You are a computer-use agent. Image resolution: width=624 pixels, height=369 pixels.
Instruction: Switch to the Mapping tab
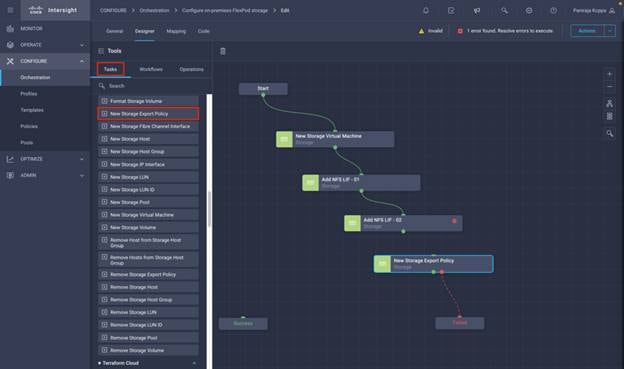tap(176, 31)
